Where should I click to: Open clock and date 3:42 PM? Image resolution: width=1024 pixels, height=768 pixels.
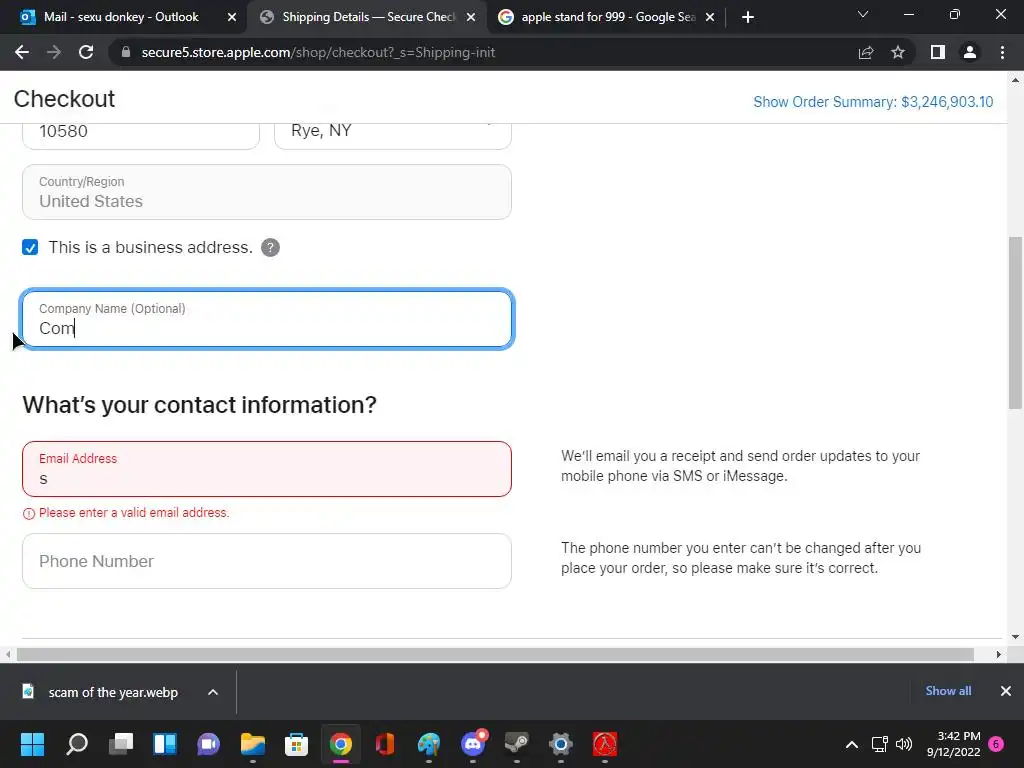(x=953, y=744)
